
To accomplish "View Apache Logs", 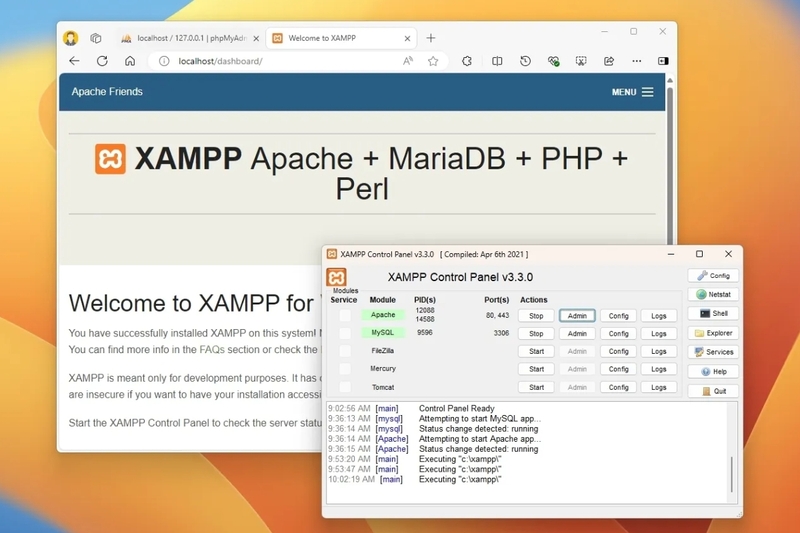I will [659, 316].
